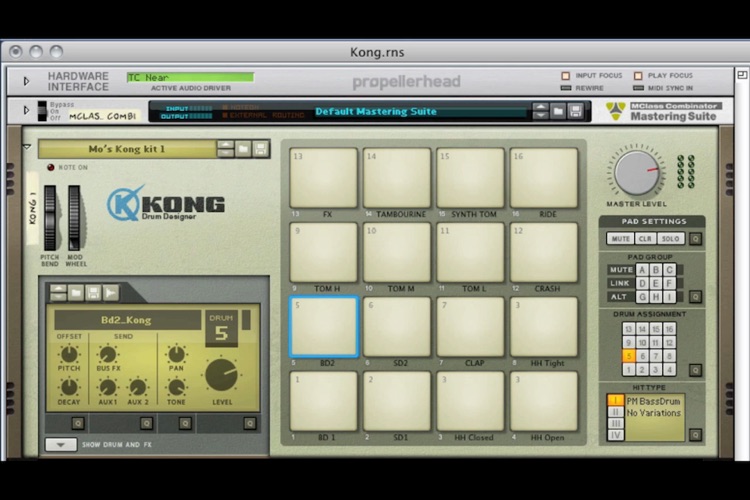Select hit type IV
The width and height of the screenshot is (750, 500).
click(x=615, y=435)
